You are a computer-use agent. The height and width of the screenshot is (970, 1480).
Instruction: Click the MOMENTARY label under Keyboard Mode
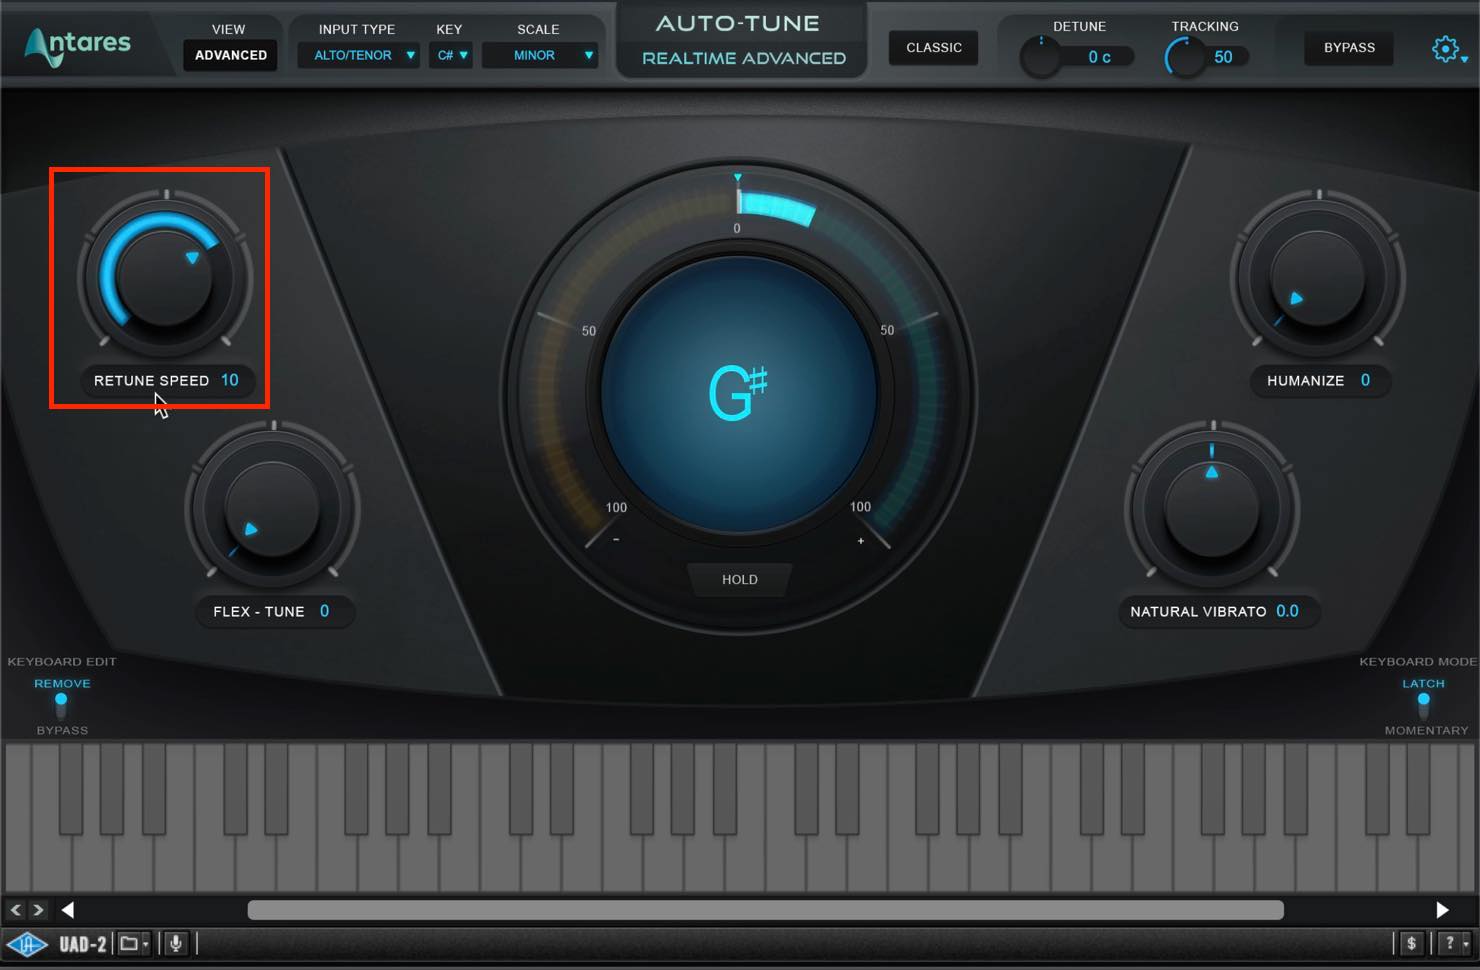[1426, 730]
